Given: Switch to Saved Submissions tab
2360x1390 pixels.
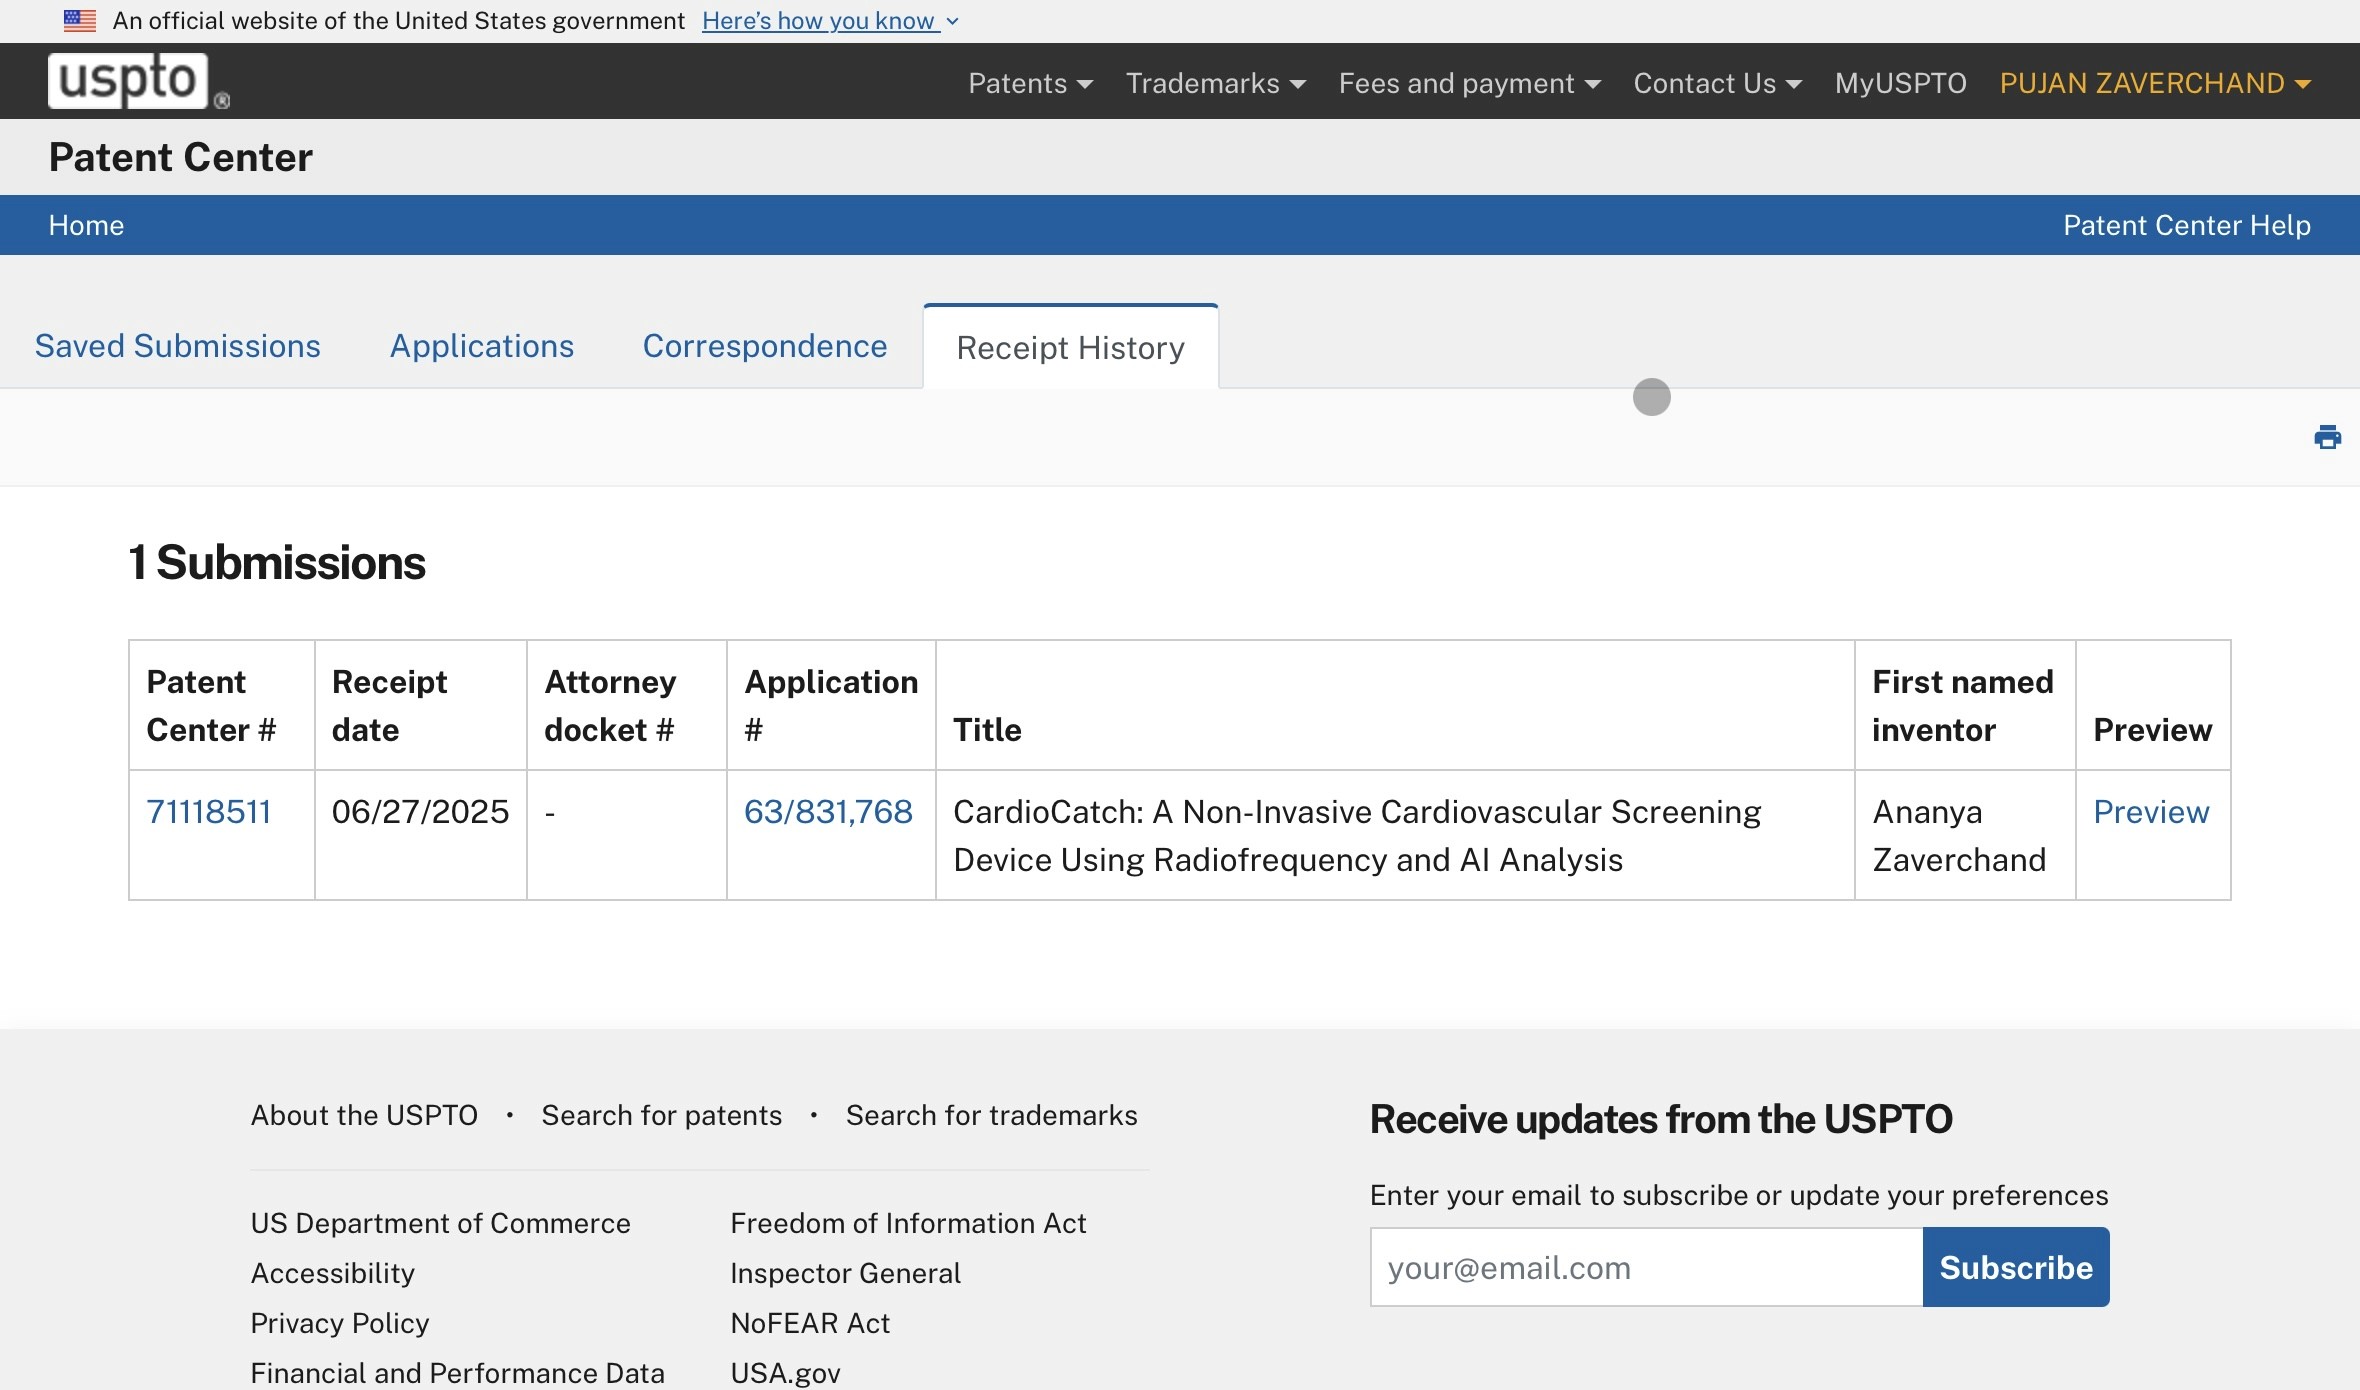Looking at the screenshot, I should [x=178, y=346].
